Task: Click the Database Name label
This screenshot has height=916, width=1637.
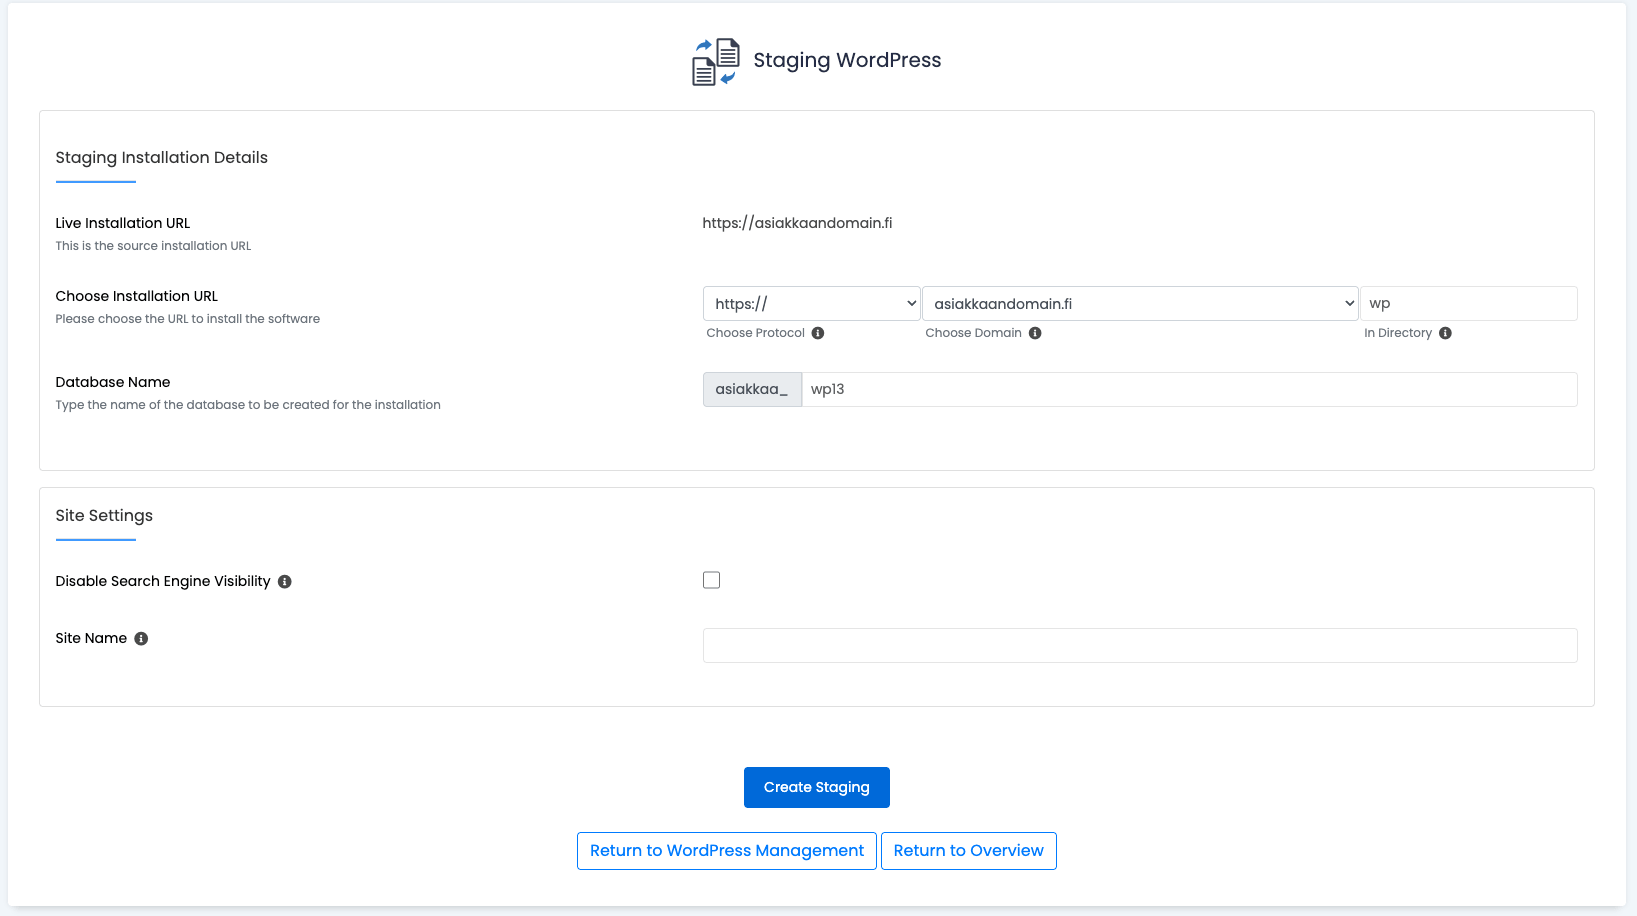Action: [113, 382]
